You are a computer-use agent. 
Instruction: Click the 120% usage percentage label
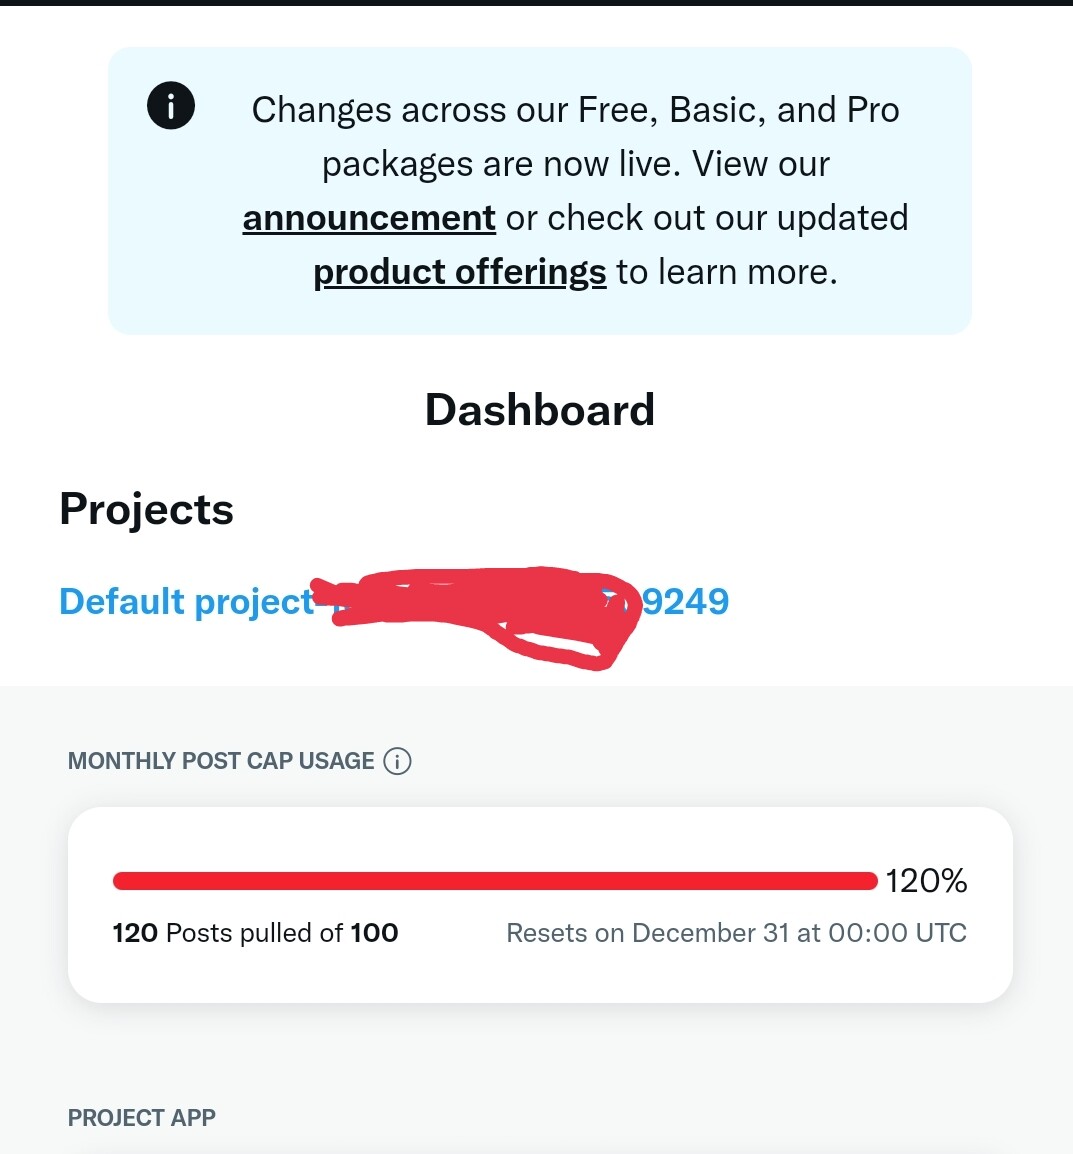(926, 881)
